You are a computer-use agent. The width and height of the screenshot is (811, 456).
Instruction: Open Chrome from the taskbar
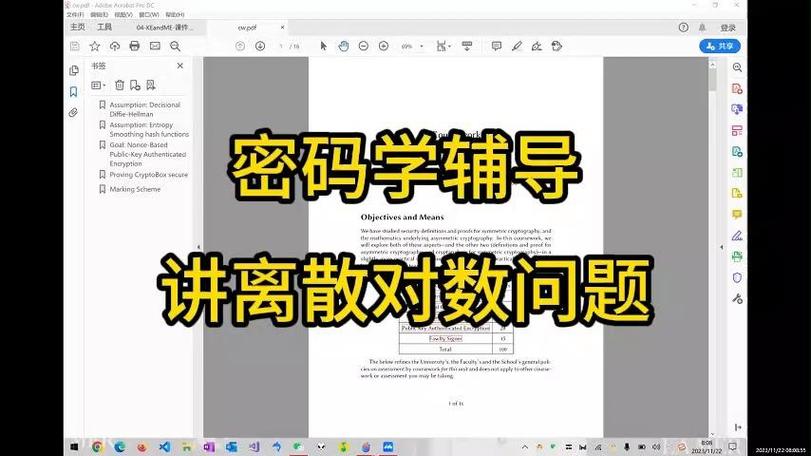coord(97,447)
